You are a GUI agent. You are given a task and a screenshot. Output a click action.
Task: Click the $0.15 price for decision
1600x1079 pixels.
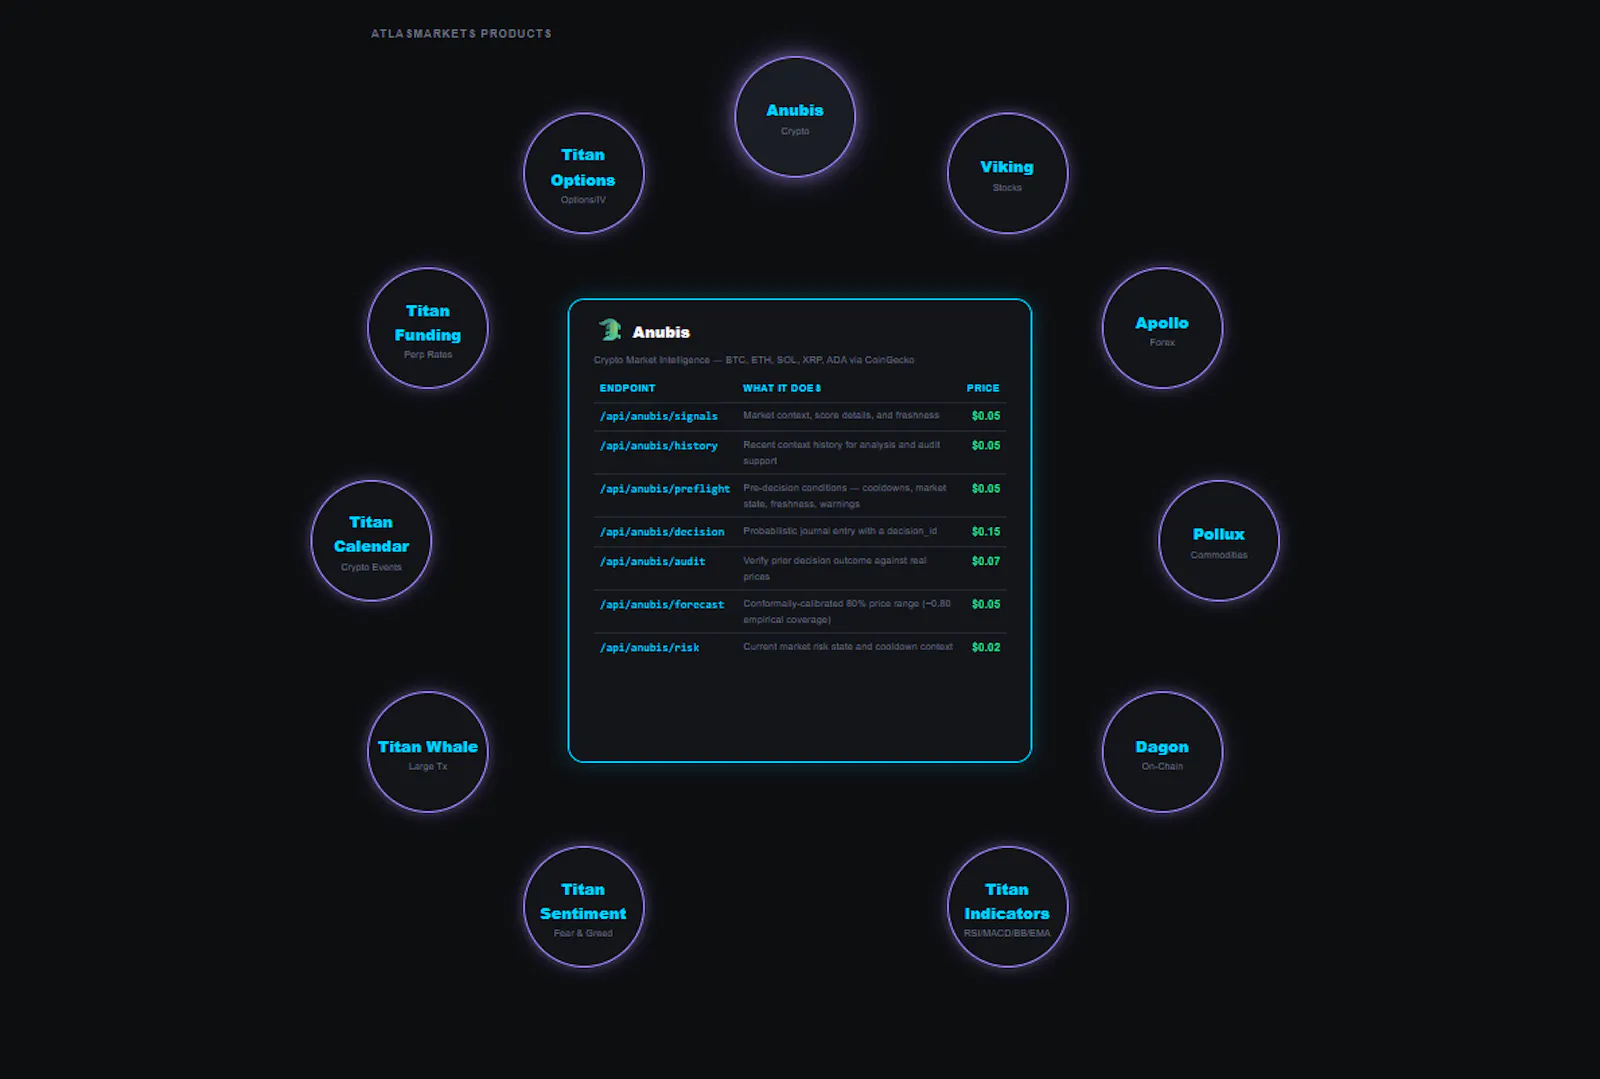[986, 532]
